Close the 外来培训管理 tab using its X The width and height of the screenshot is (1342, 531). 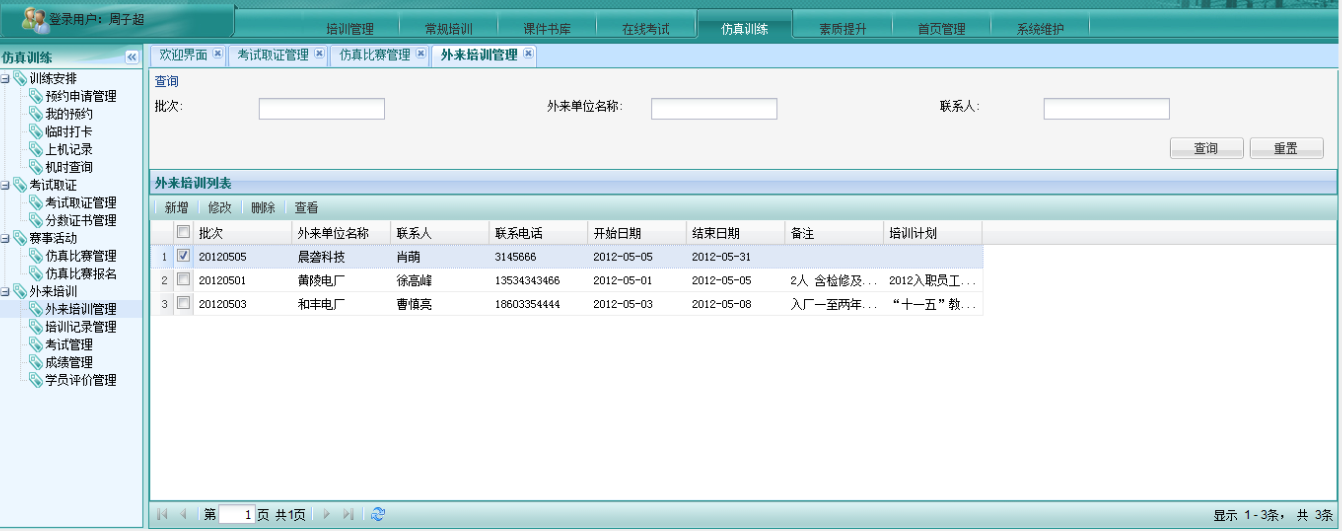tap(528, 54)
